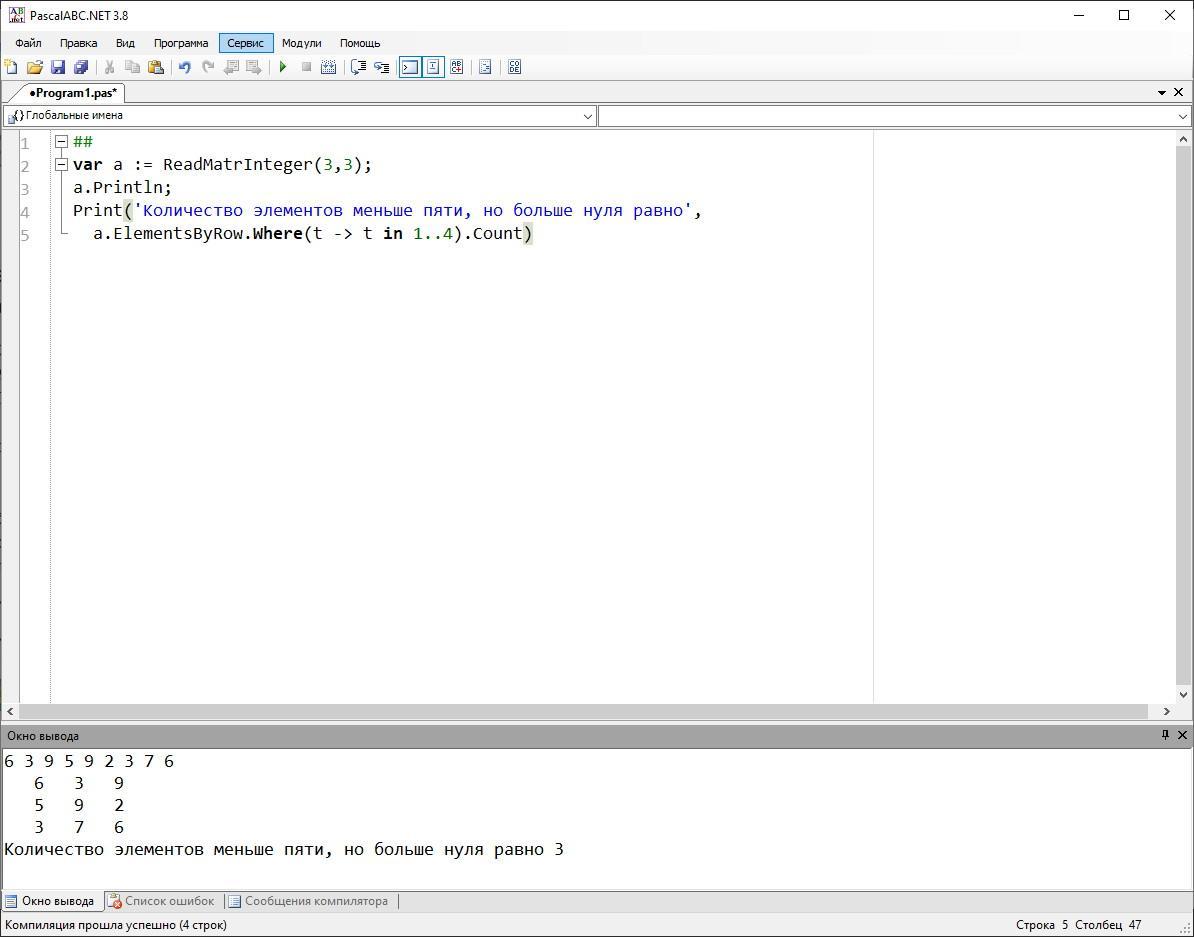Click the CODE formatting icon in toolbar
The height and width of the screenshot is (937, 1194).
(x=514, y=67)
